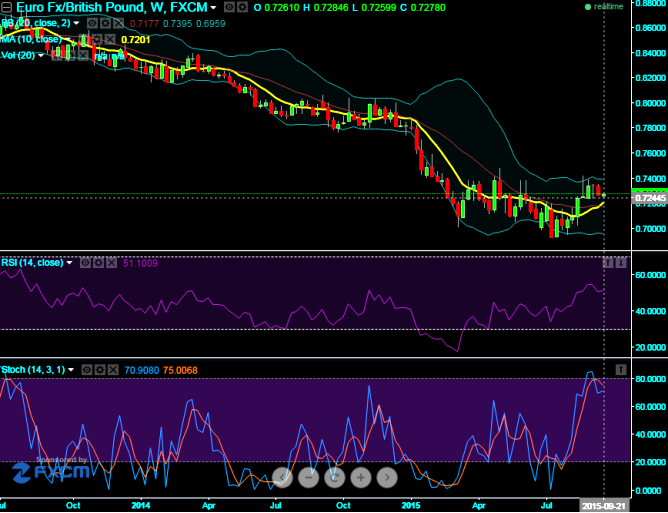Click the Close value 0.72780
This screenshot has width=668, height=513.
coord(428,7)
